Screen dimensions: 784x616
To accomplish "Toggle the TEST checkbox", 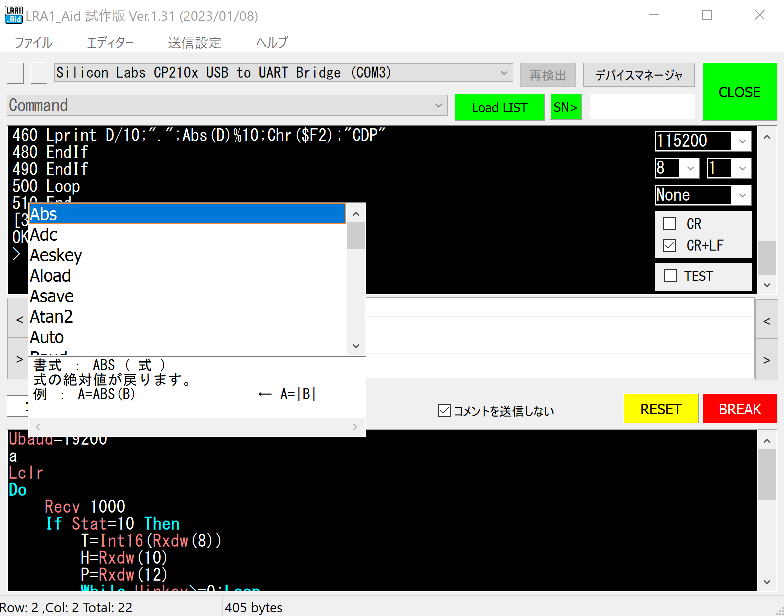I will pyautogui.click(x=671, y=276).
